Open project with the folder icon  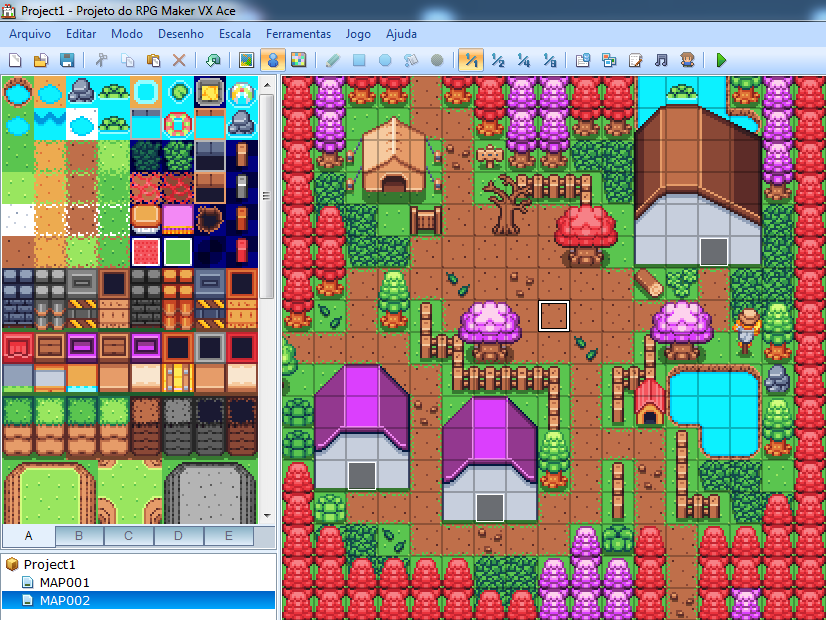(x=41, y=60)
